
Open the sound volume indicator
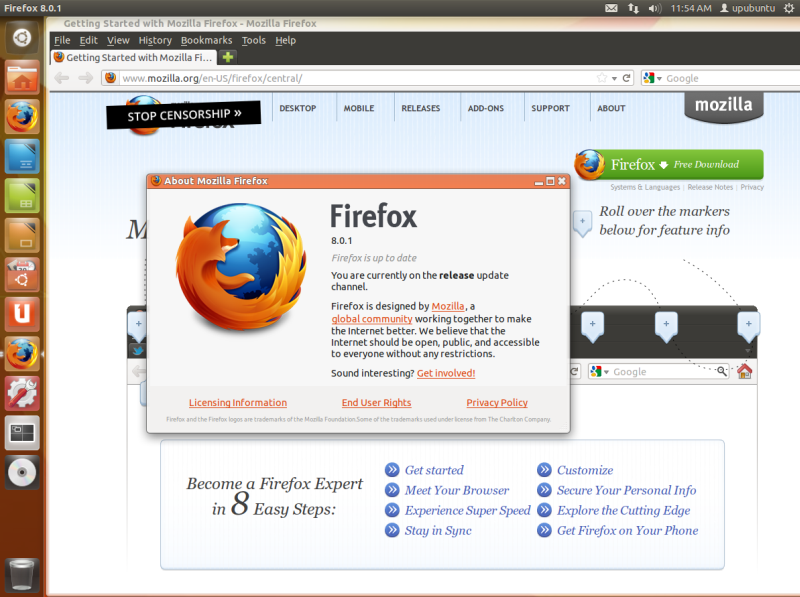(x=655, y=8)
